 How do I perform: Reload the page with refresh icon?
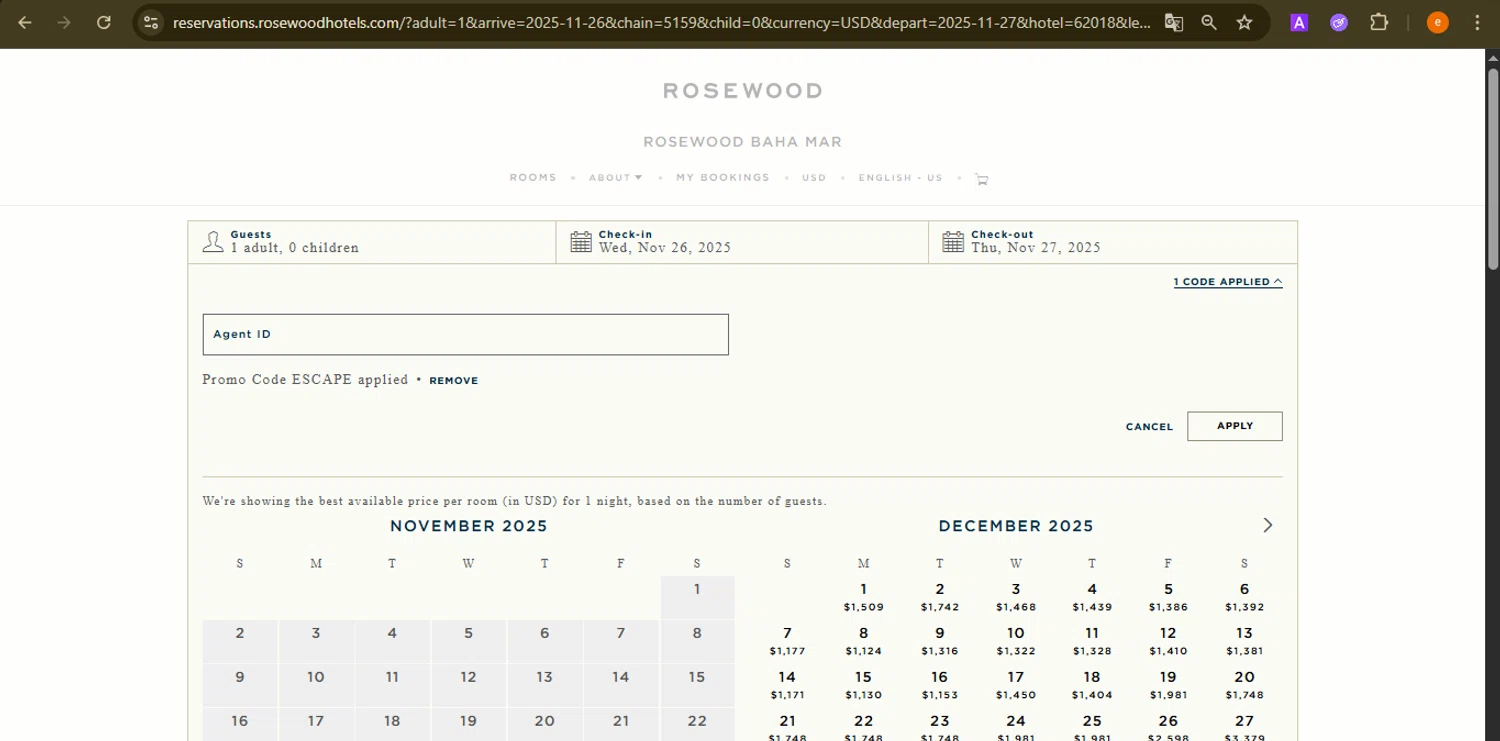click(104, 22)
